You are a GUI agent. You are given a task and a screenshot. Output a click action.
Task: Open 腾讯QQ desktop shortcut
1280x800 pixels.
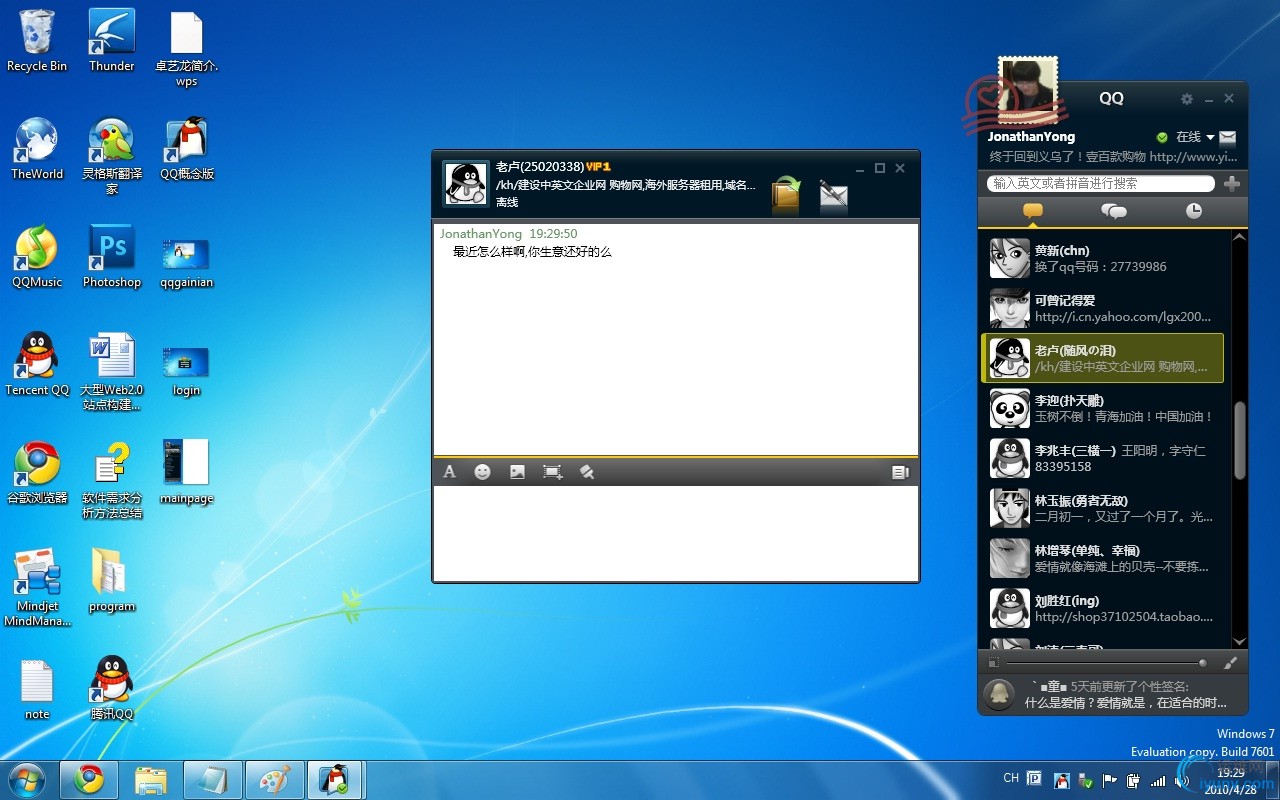[x=112, y=688]
